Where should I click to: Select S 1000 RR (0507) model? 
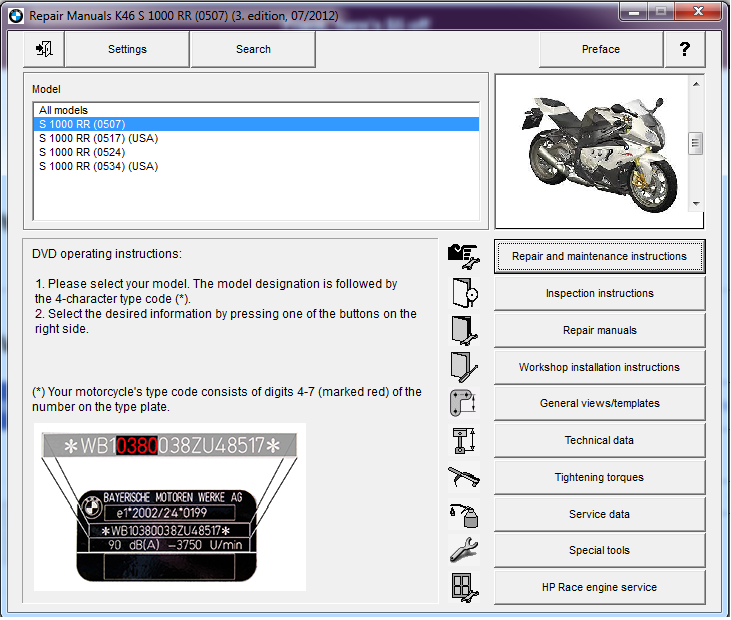tap(256, 124)
